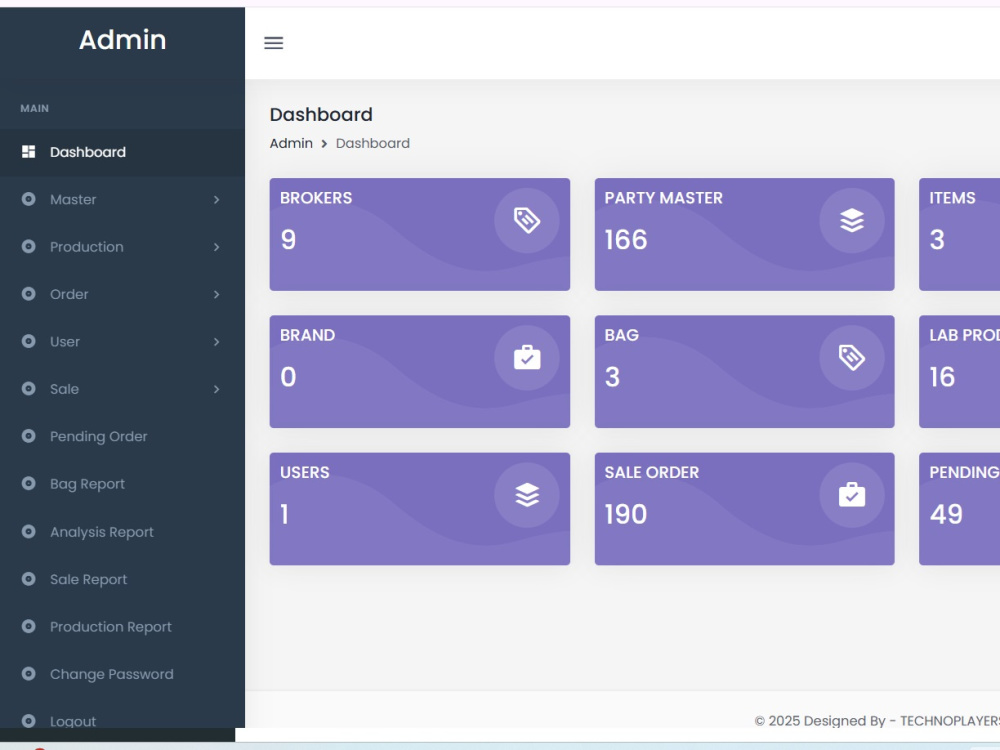The image size is (1000, 750).
Task: Click the briefcase icon on Sale Order card
Action: click(x=851, y=495)
